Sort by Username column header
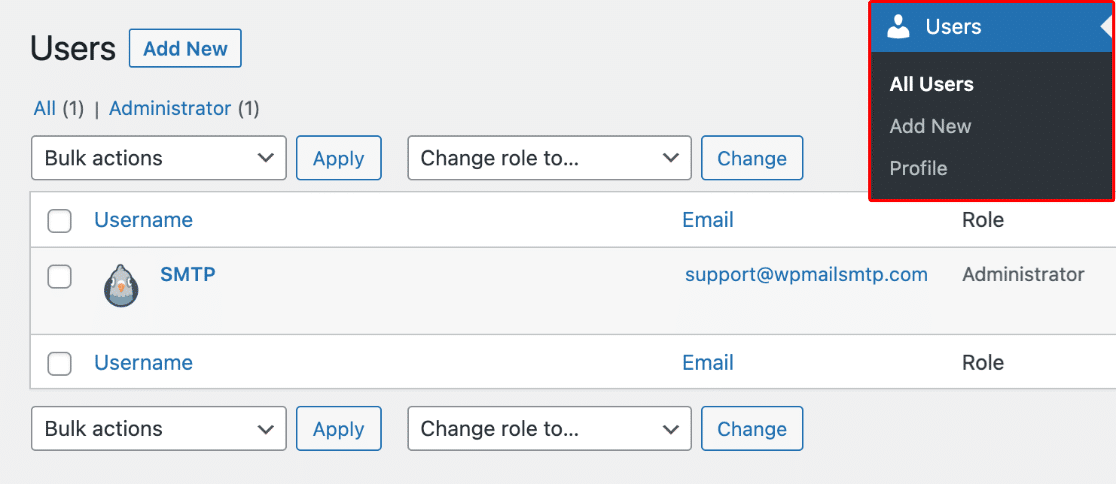1116x484 pixels. 143,220
